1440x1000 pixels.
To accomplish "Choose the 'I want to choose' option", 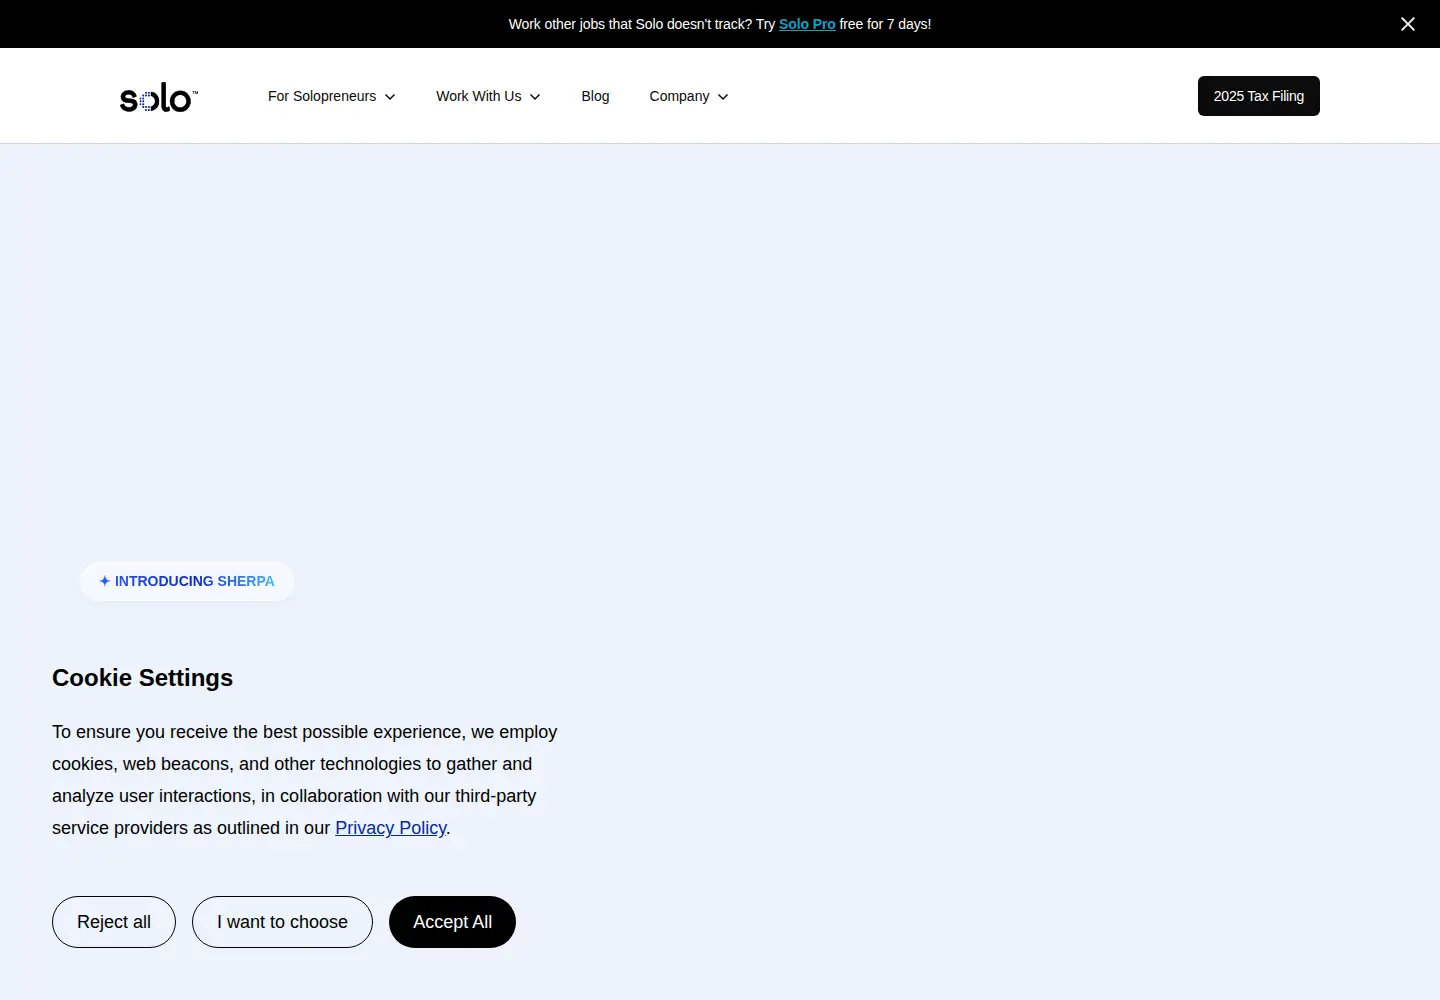I will click(282, 922).
